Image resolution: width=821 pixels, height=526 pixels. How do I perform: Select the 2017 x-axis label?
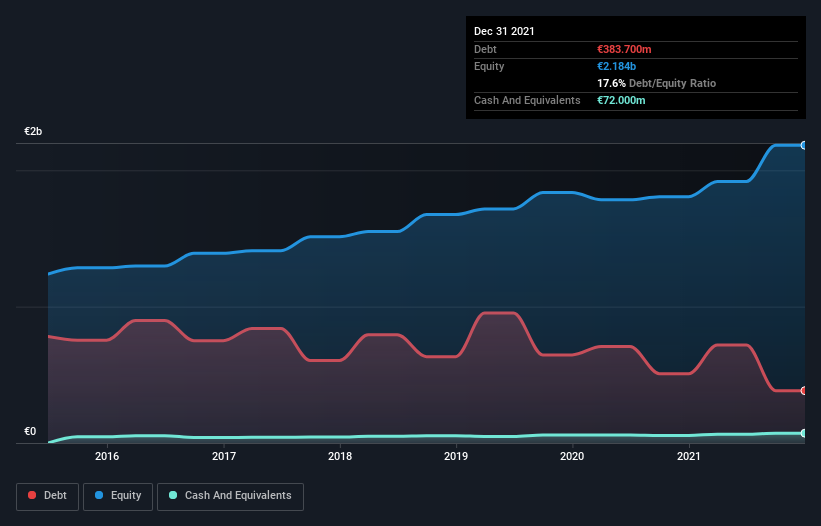[224, 456]
